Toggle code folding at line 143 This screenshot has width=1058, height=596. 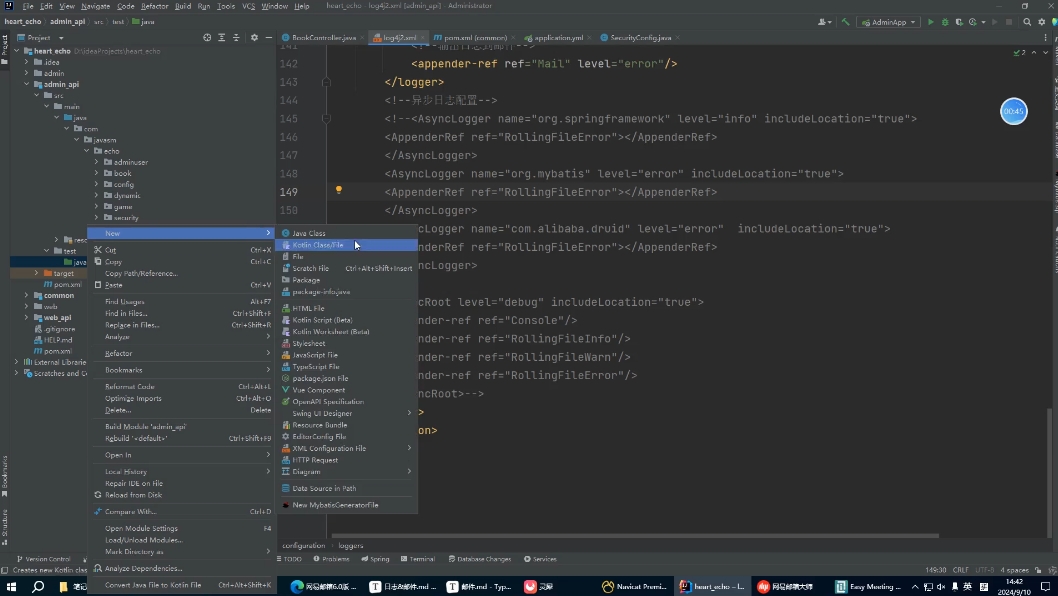326,82
